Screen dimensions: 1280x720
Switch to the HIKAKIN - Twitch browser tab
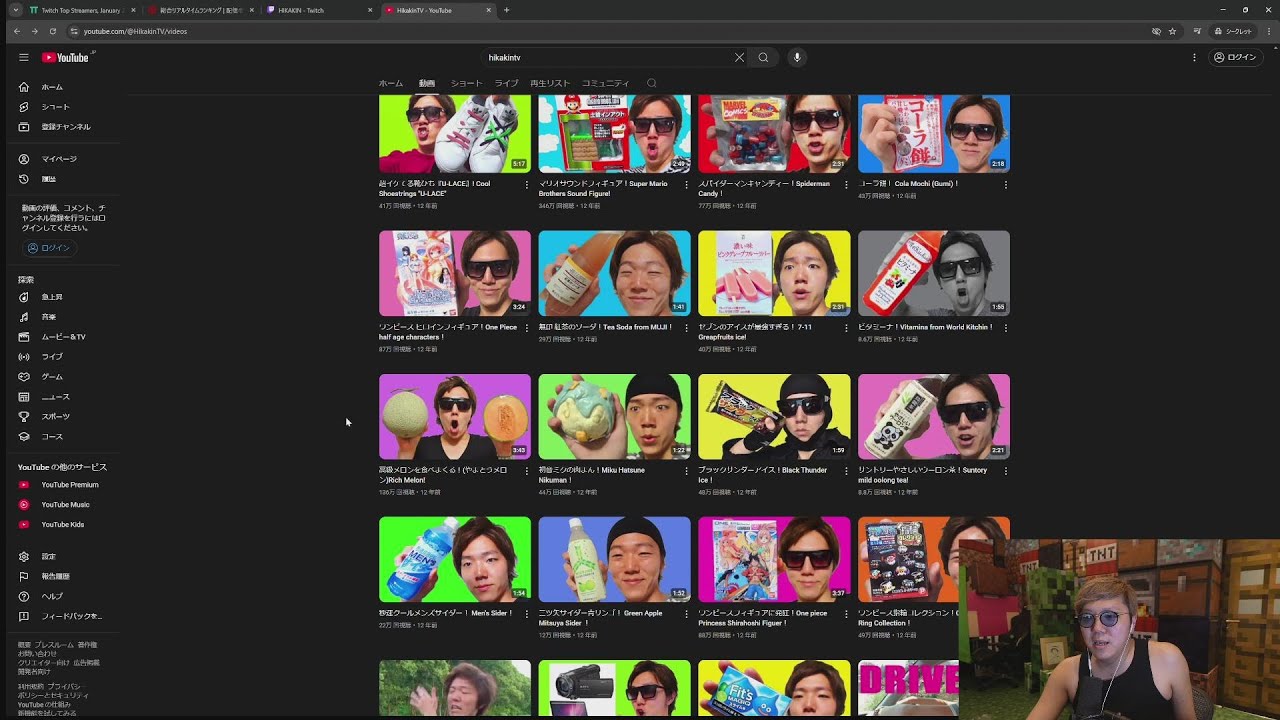320,10
